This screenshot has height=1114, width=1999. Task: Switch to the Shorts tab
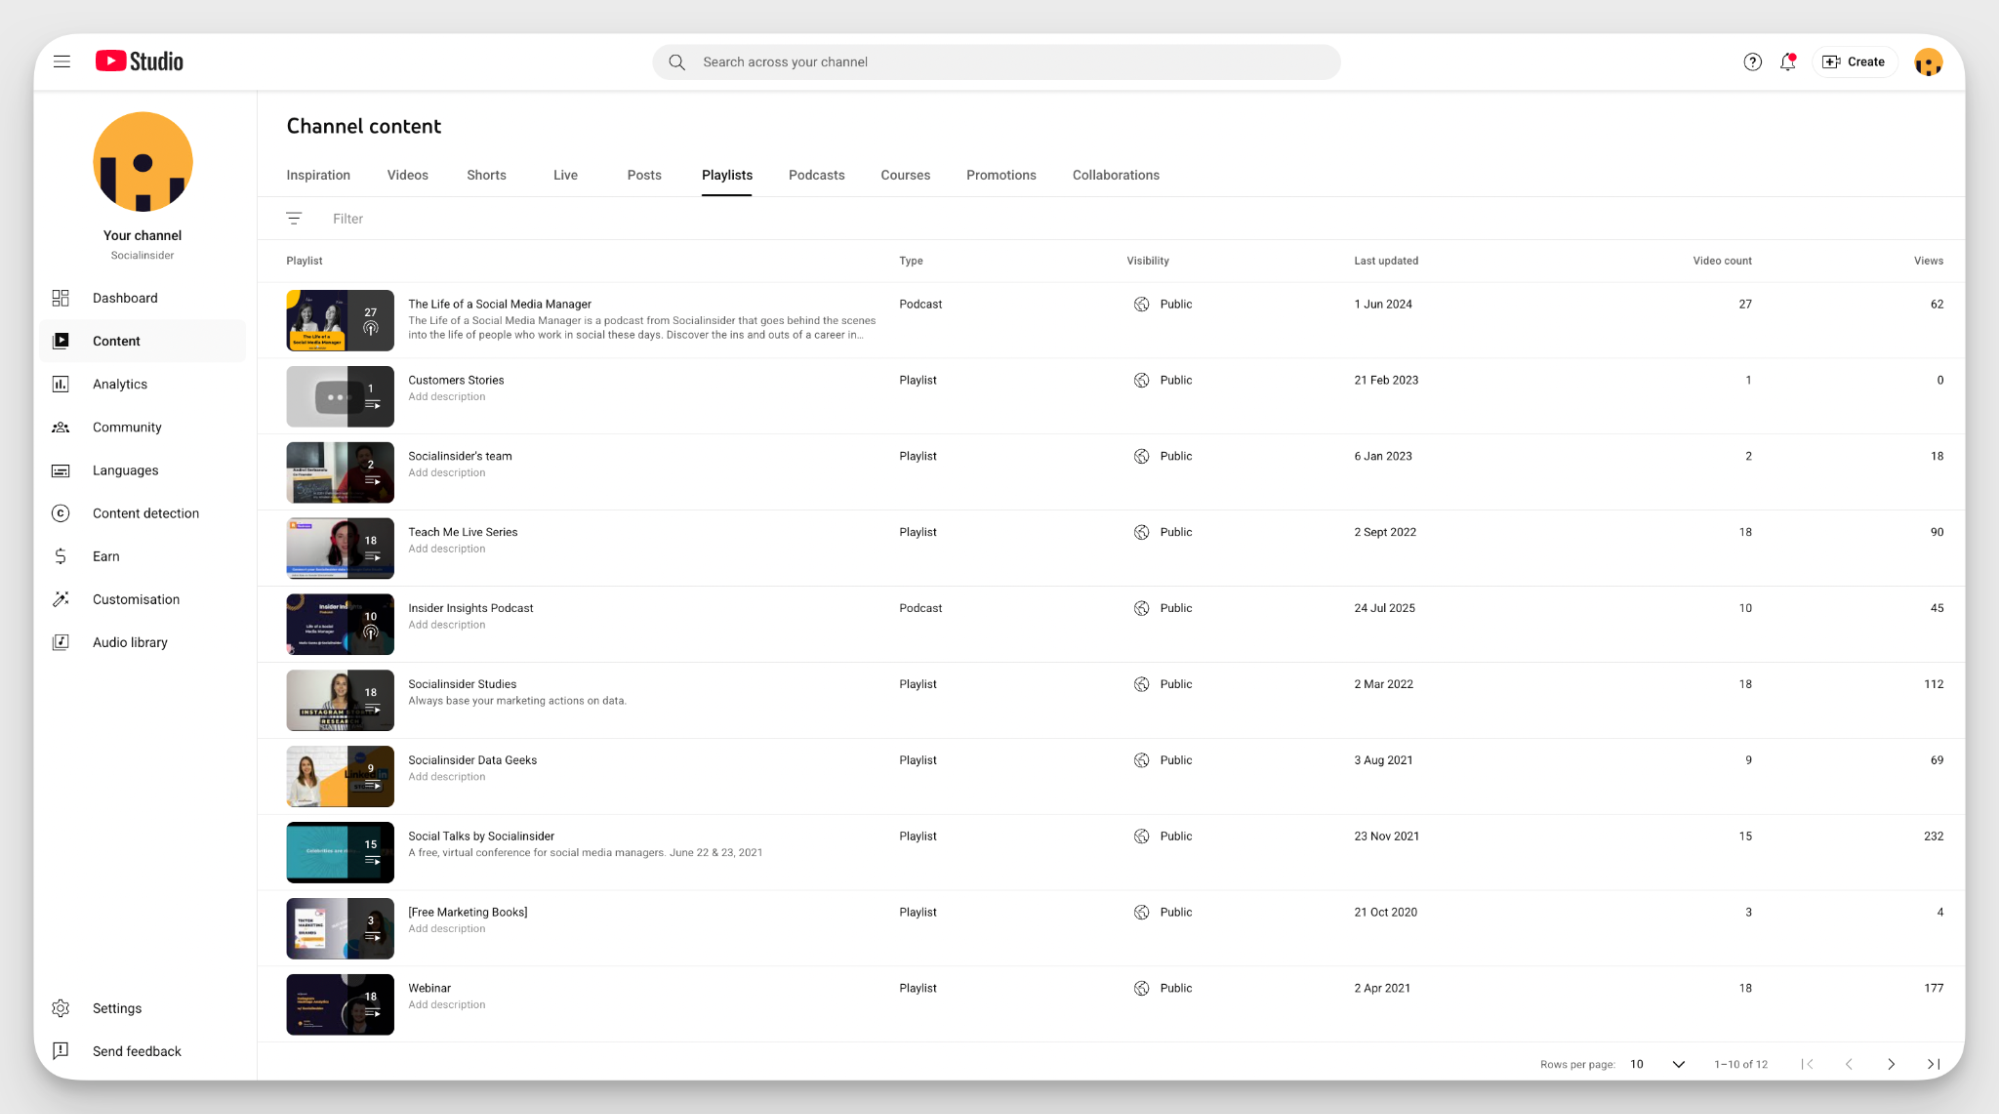point(486,175)
